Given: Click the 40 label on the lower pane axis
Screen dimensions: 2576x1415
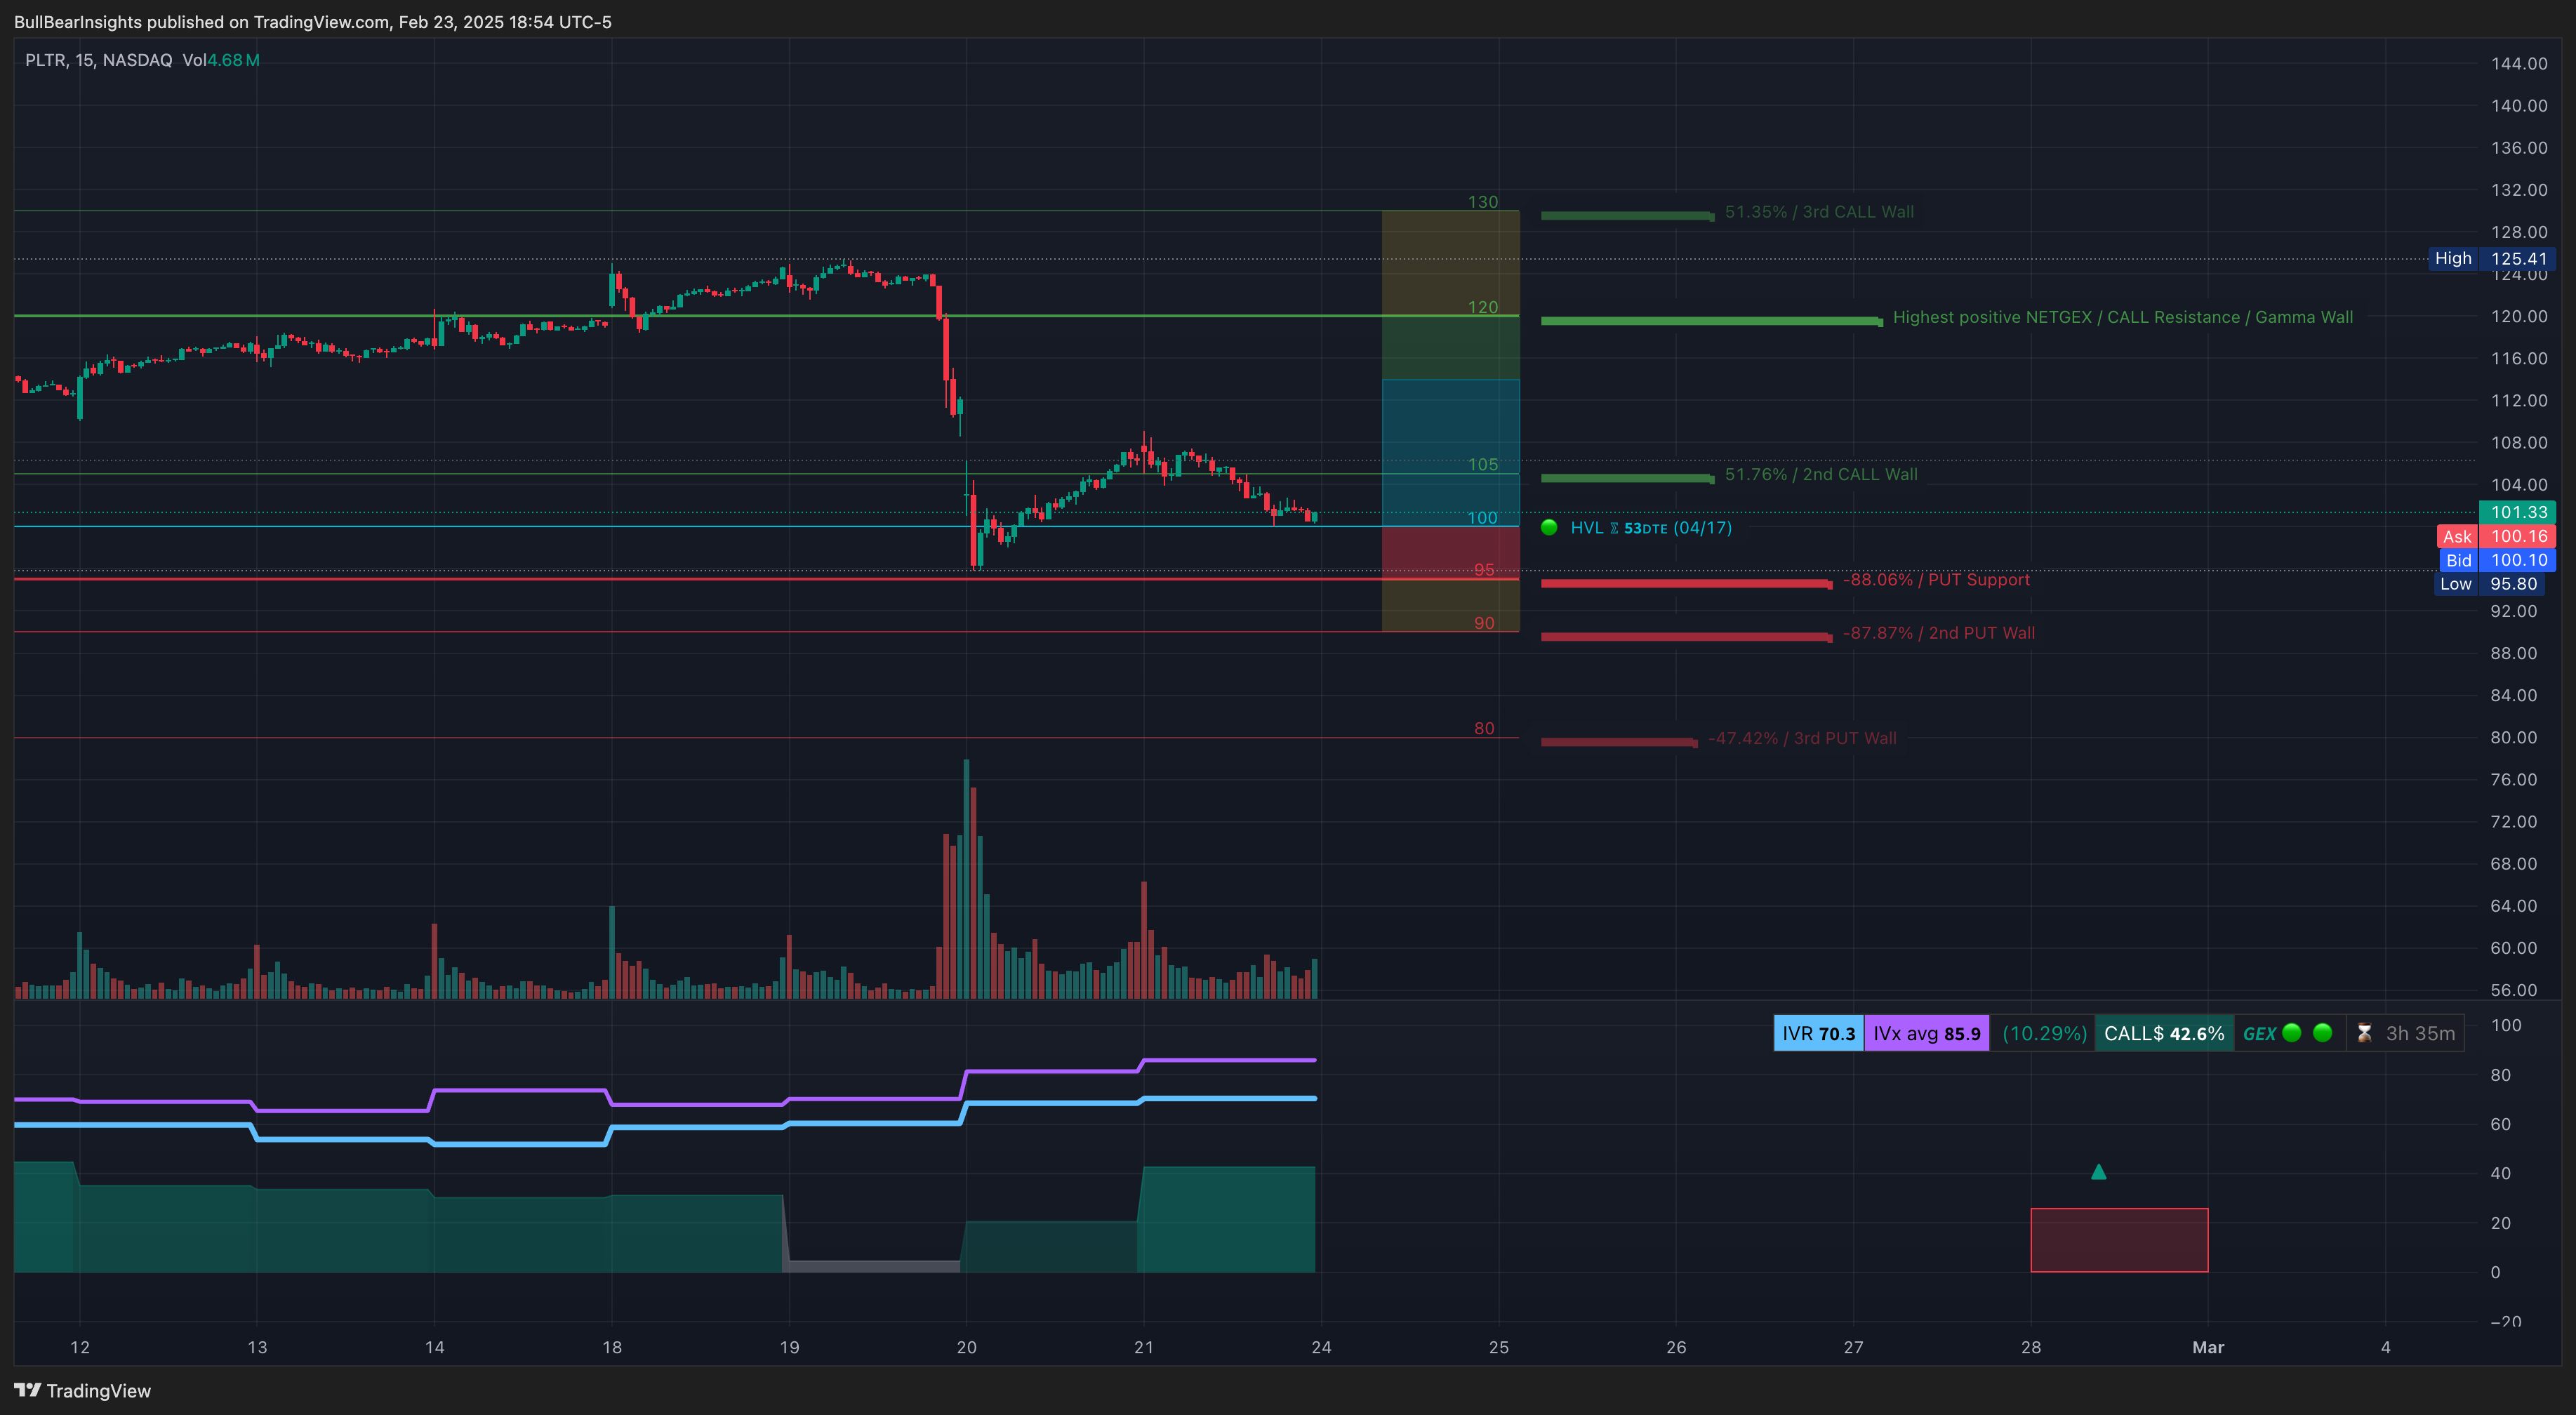Looking at the screenshot, I should pos(2501,1173).
